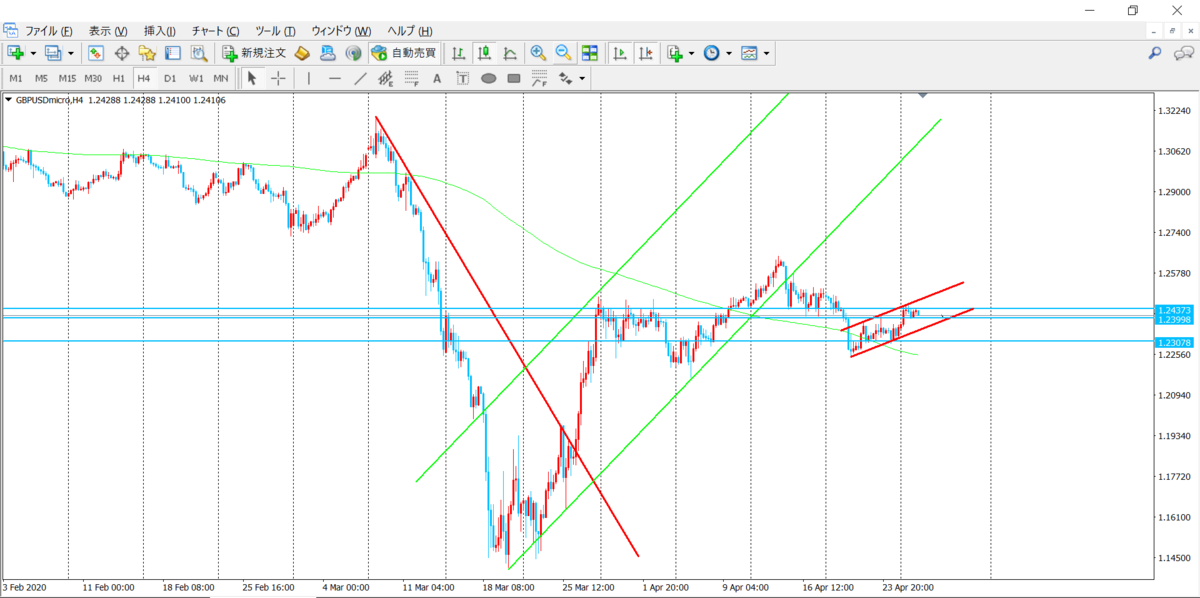This screenshot has height=598, width=1200.
Task: Open the templates dropdown arrow
Action: click(766, 53)
